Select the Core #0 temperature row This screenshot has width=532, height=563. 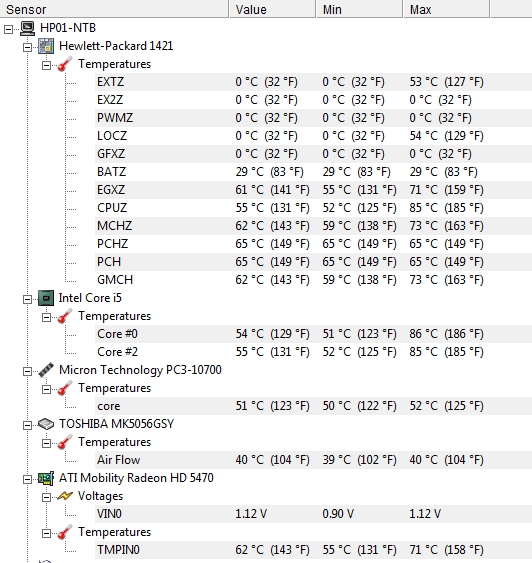(x=313, y=334)
